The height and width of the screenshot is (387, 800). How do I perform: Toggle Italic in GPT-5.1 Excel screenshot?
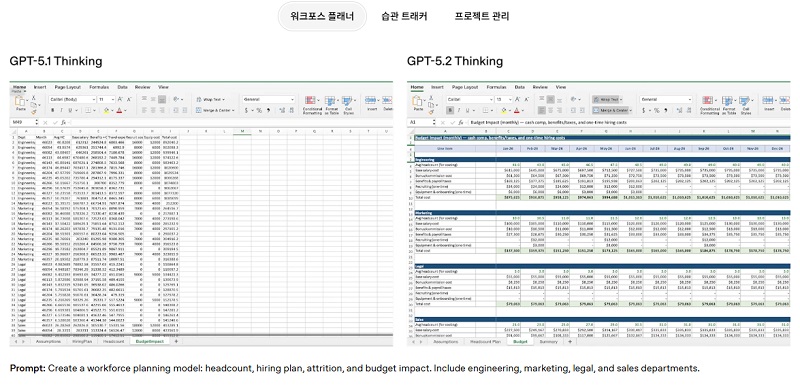61,110
